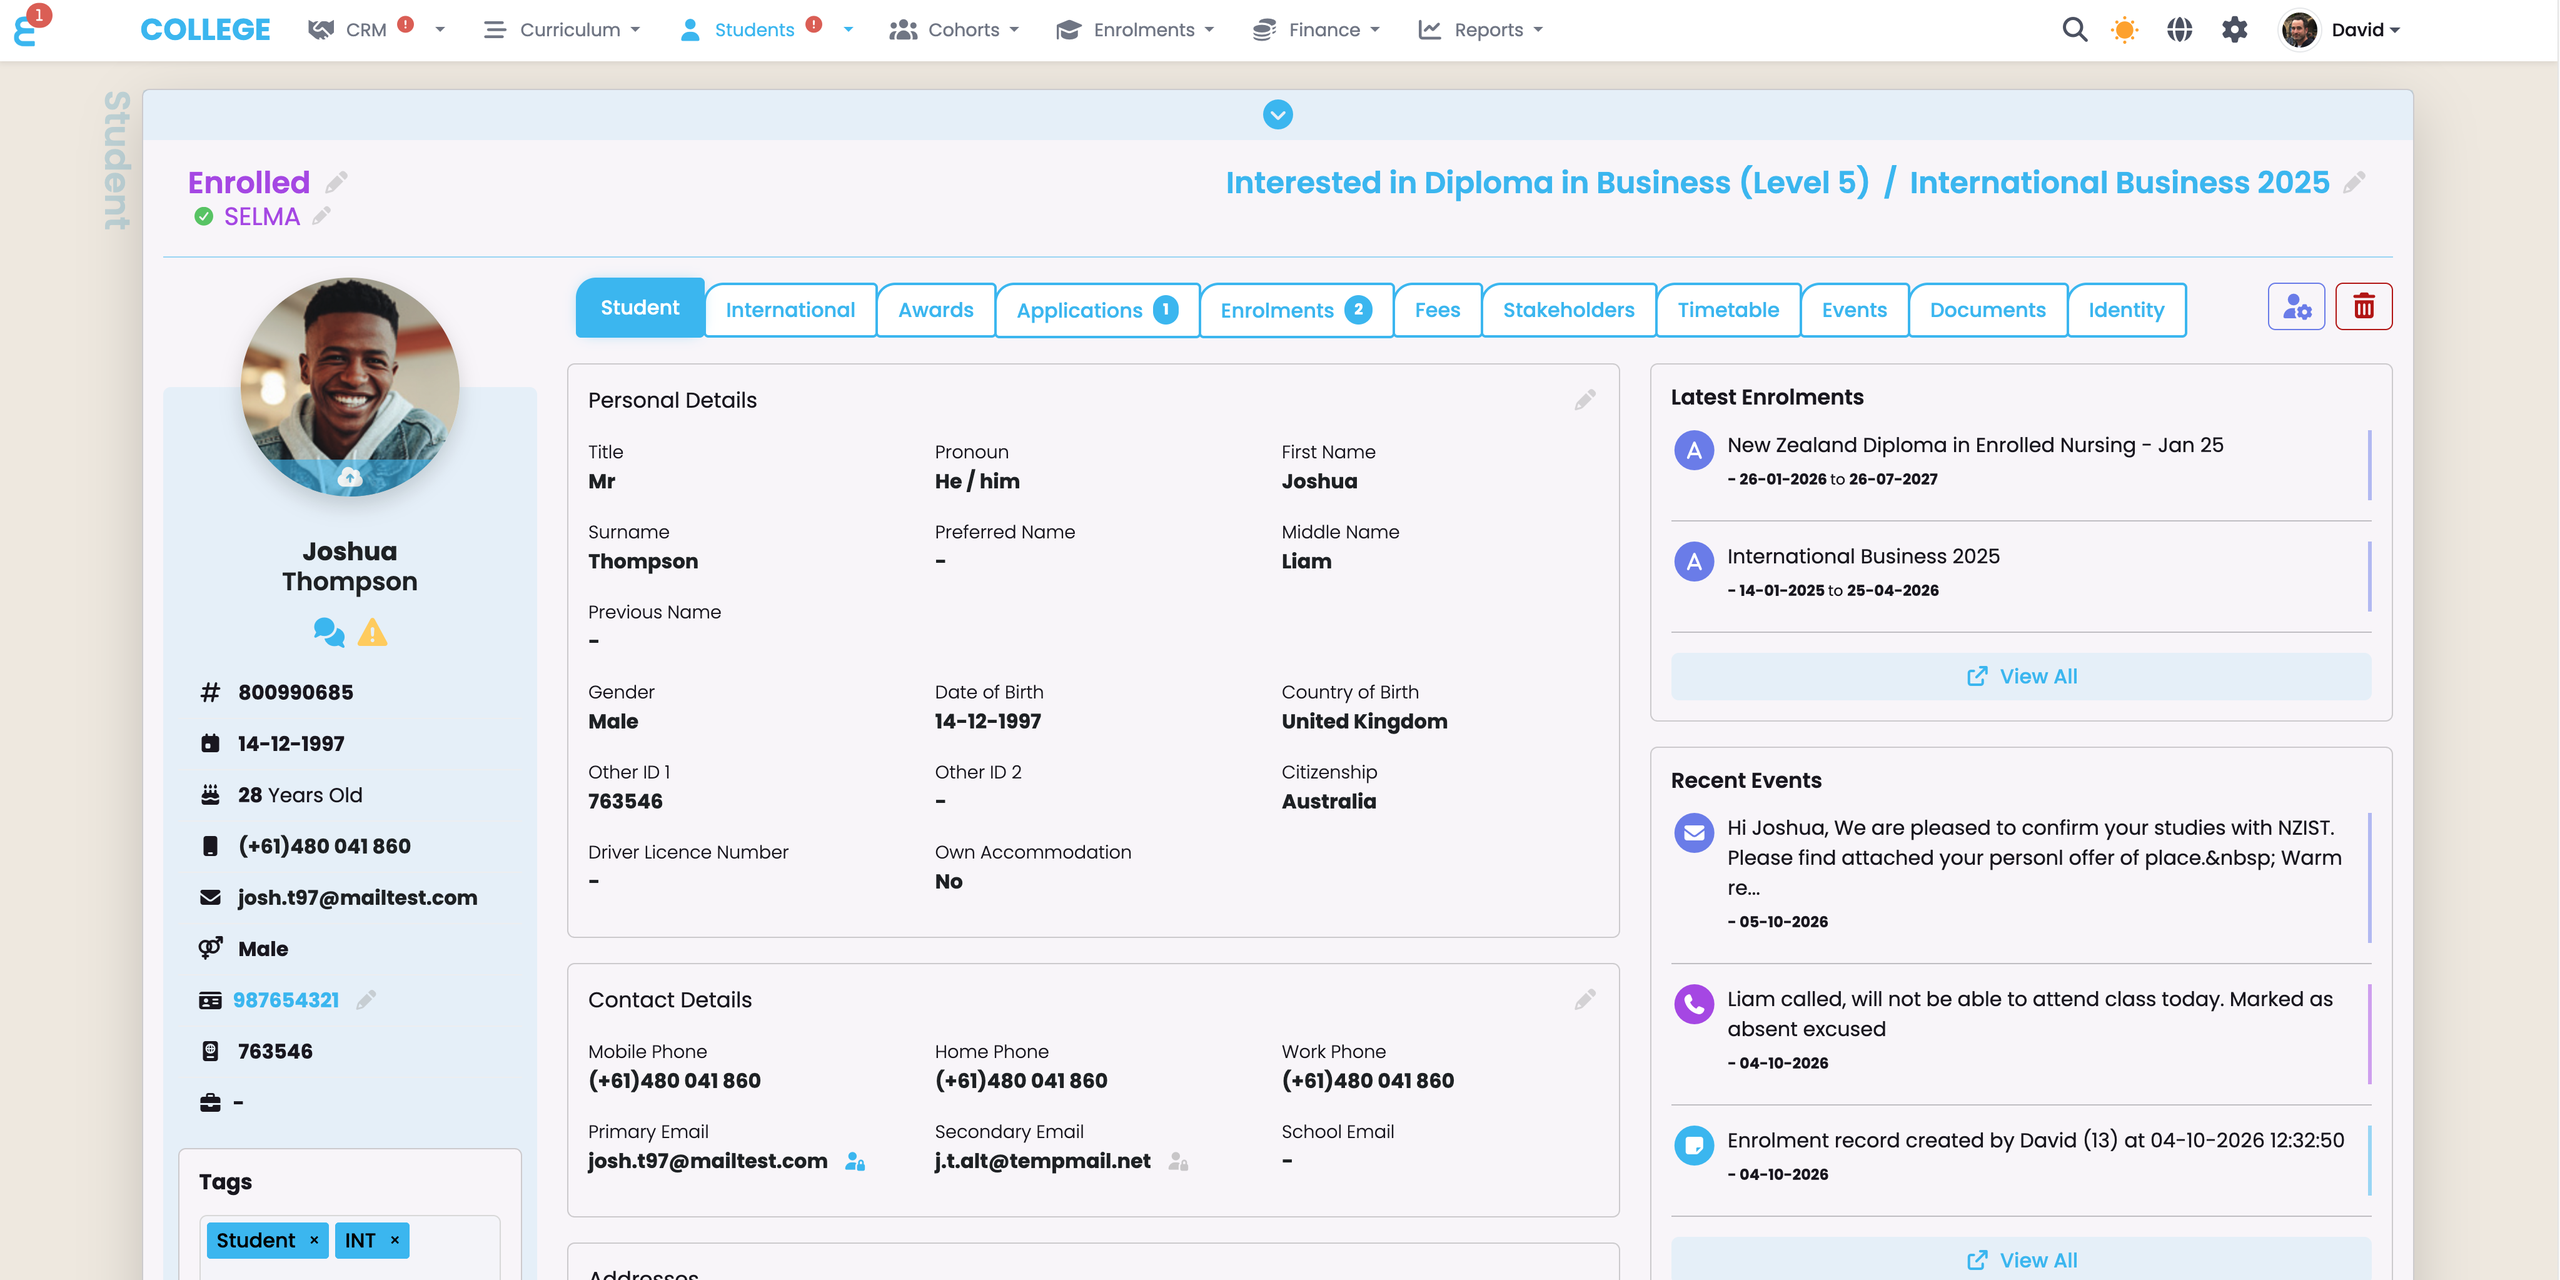Screen dimensions: 2560x1280
Task: Switch to the Fees tab
Action: click(x=1437, y=310)
